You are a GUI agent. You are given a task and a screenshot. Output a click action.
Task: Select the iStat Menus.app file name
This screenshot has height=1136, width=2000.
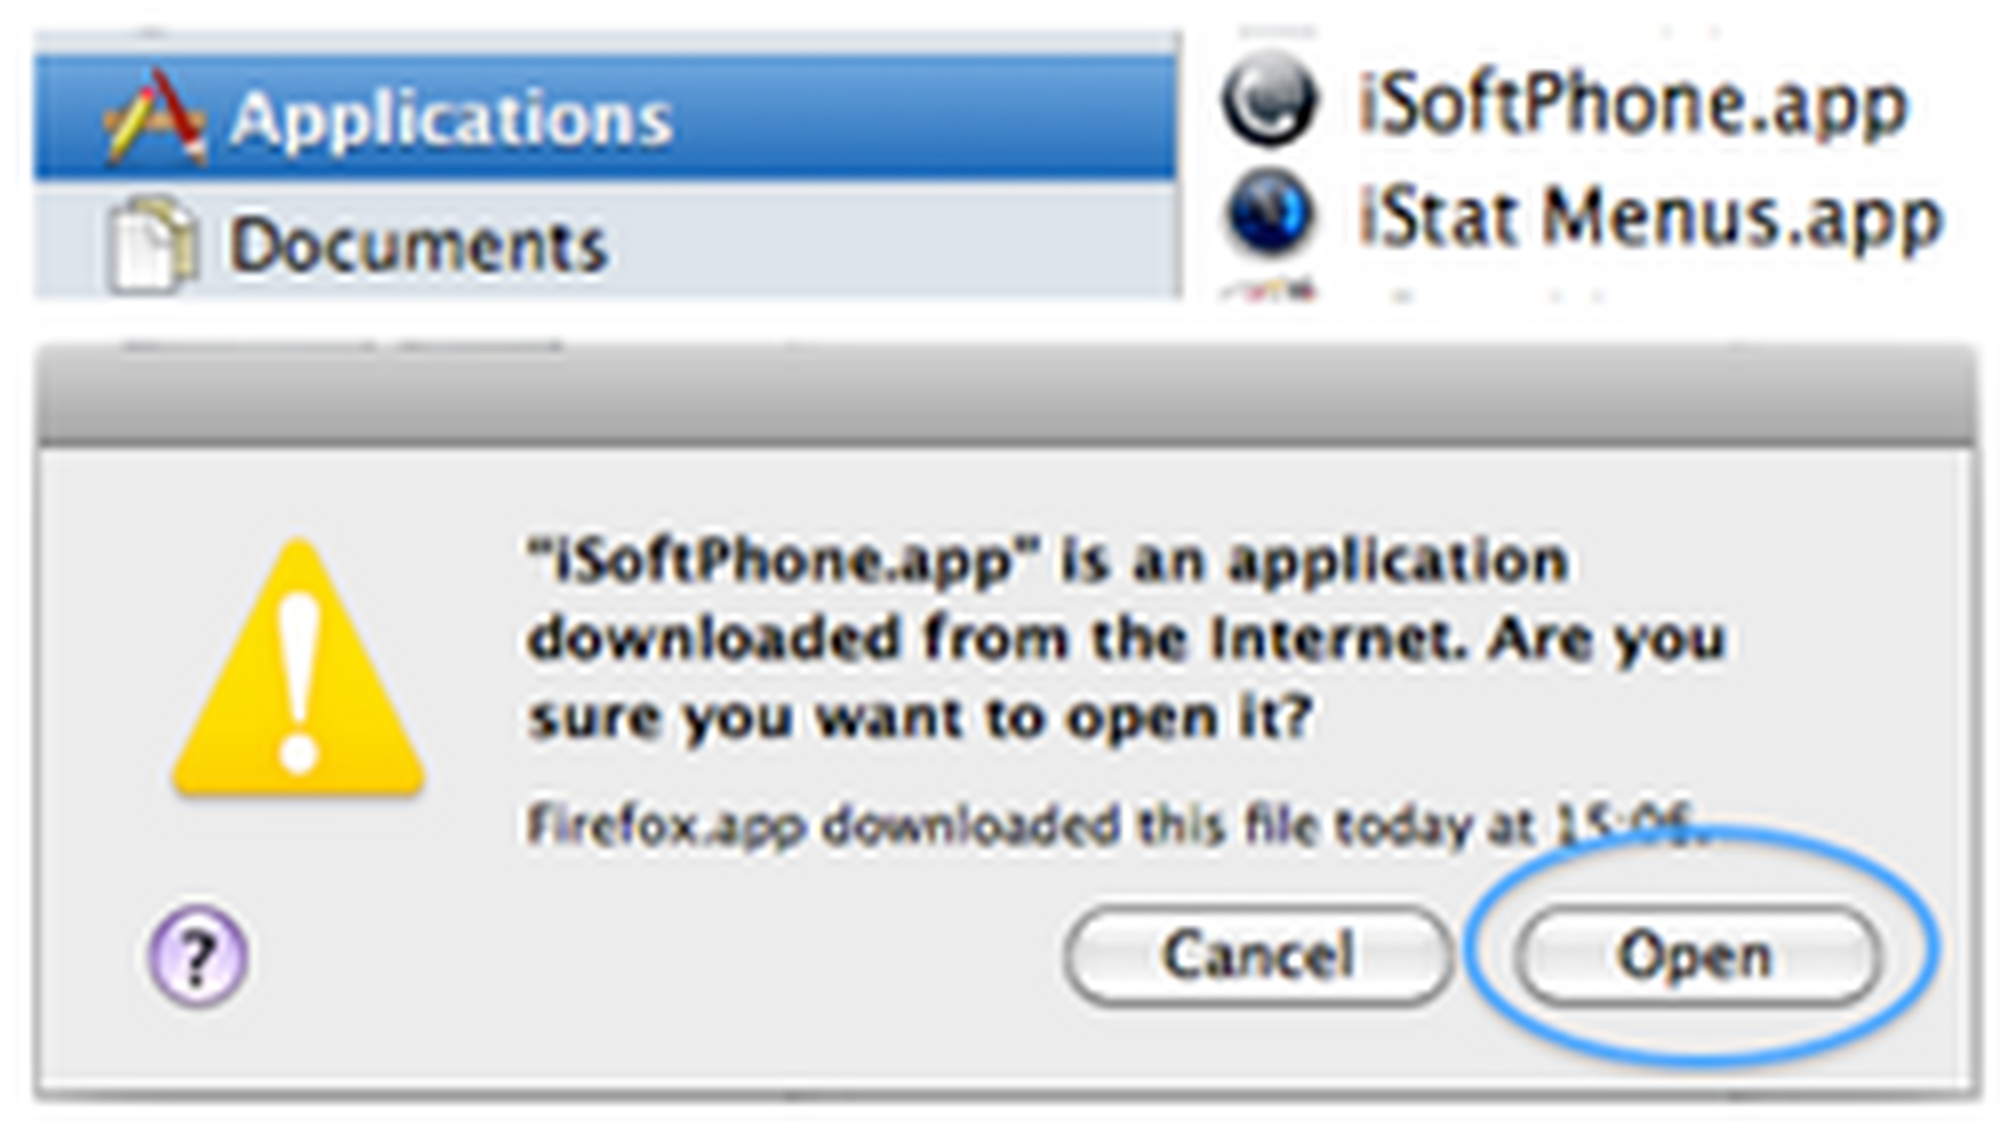(1650, 217)
